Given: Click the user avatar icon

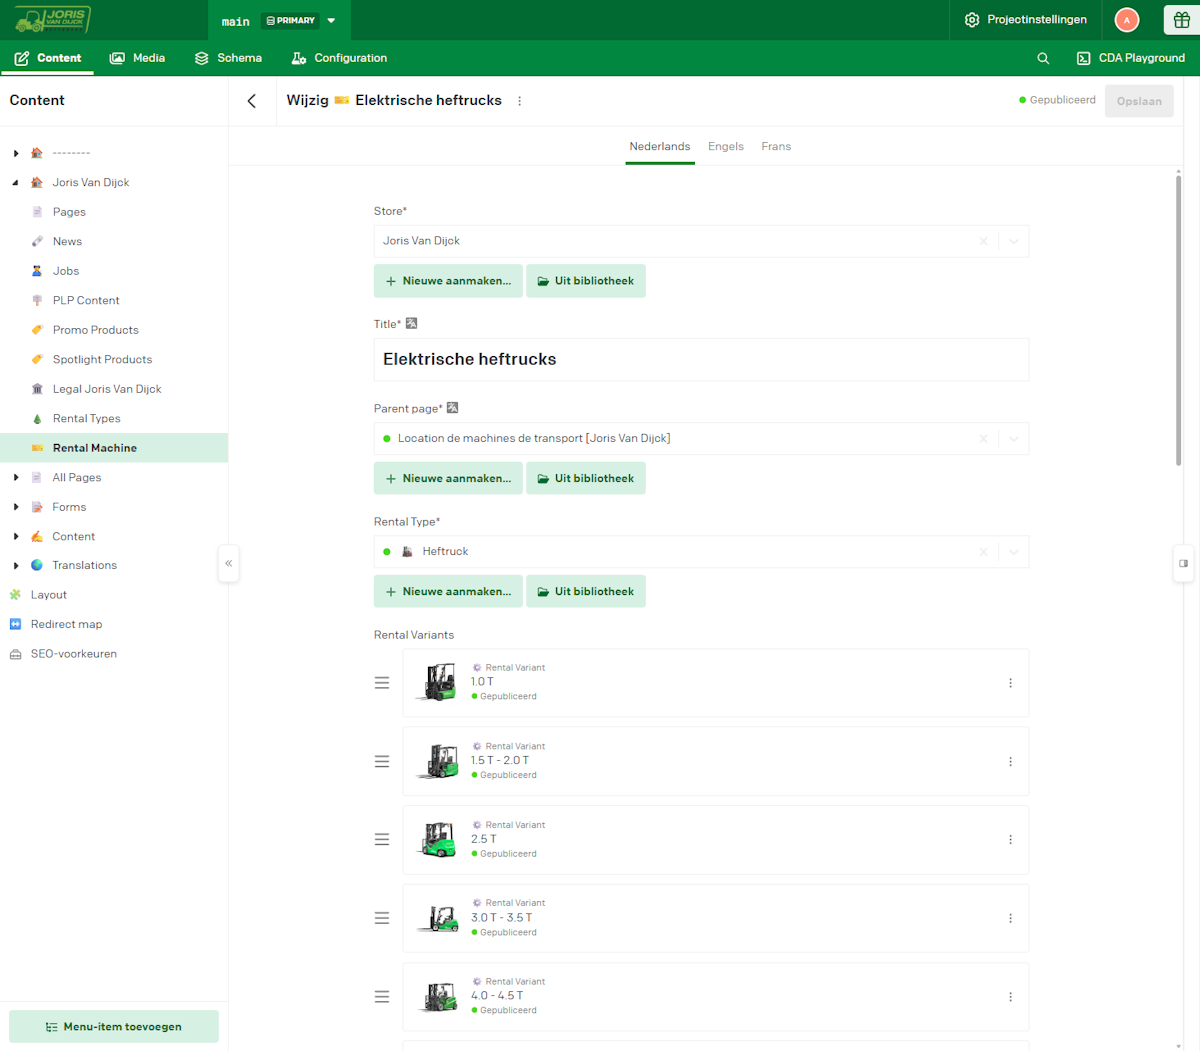Looking at the screenshot, I should (1127, 20).
